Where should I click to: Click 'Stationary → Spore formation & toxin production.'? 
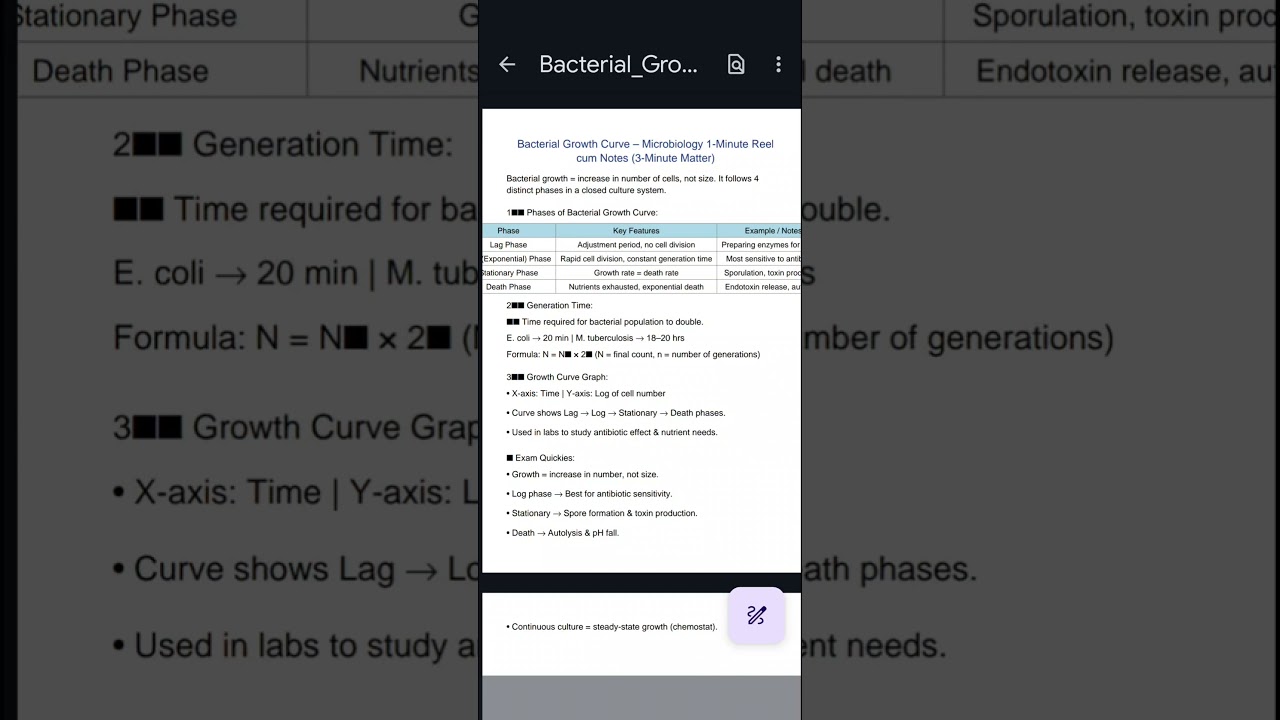[602, 513]
